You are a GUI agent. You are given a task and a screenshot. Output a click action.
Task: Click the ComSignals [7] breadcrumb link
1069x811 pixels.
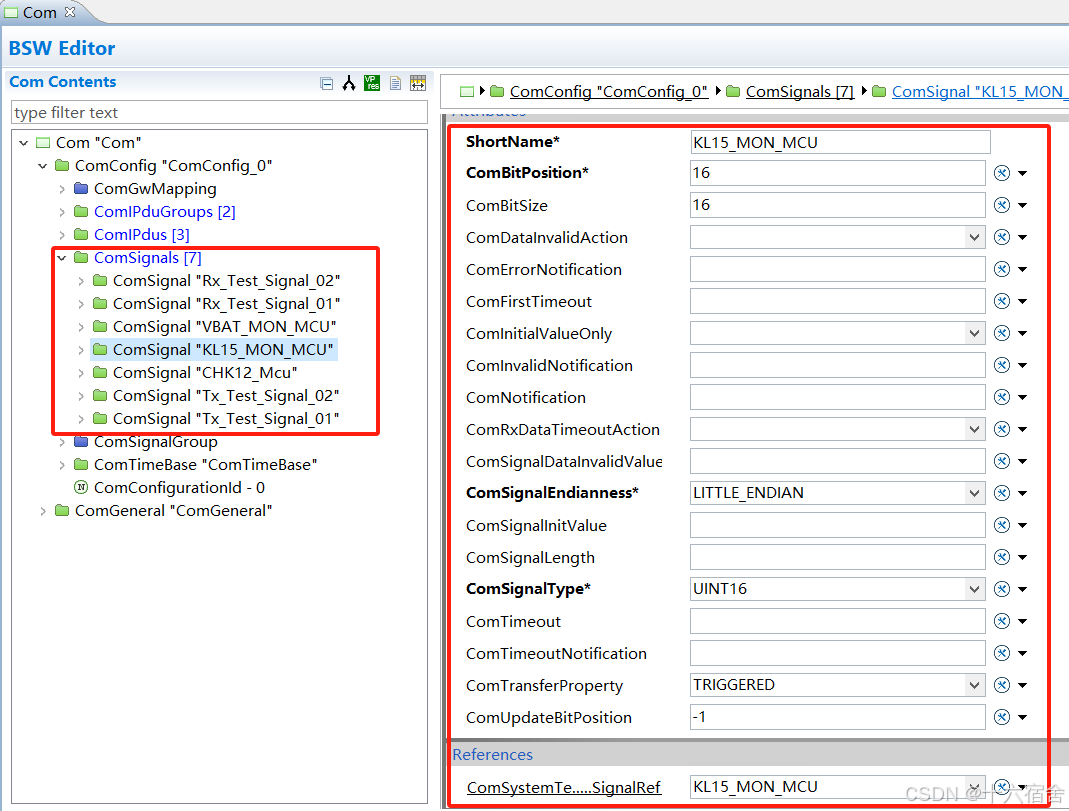tap(798, 91)
